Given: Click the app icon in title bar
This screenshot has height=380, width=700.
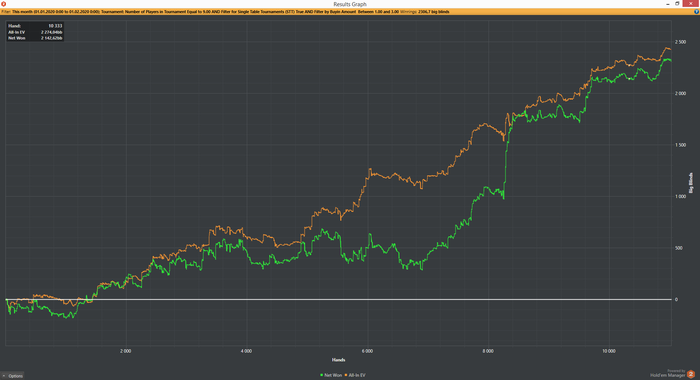Looking at the screenshot, I should click(x=4, y=4).
